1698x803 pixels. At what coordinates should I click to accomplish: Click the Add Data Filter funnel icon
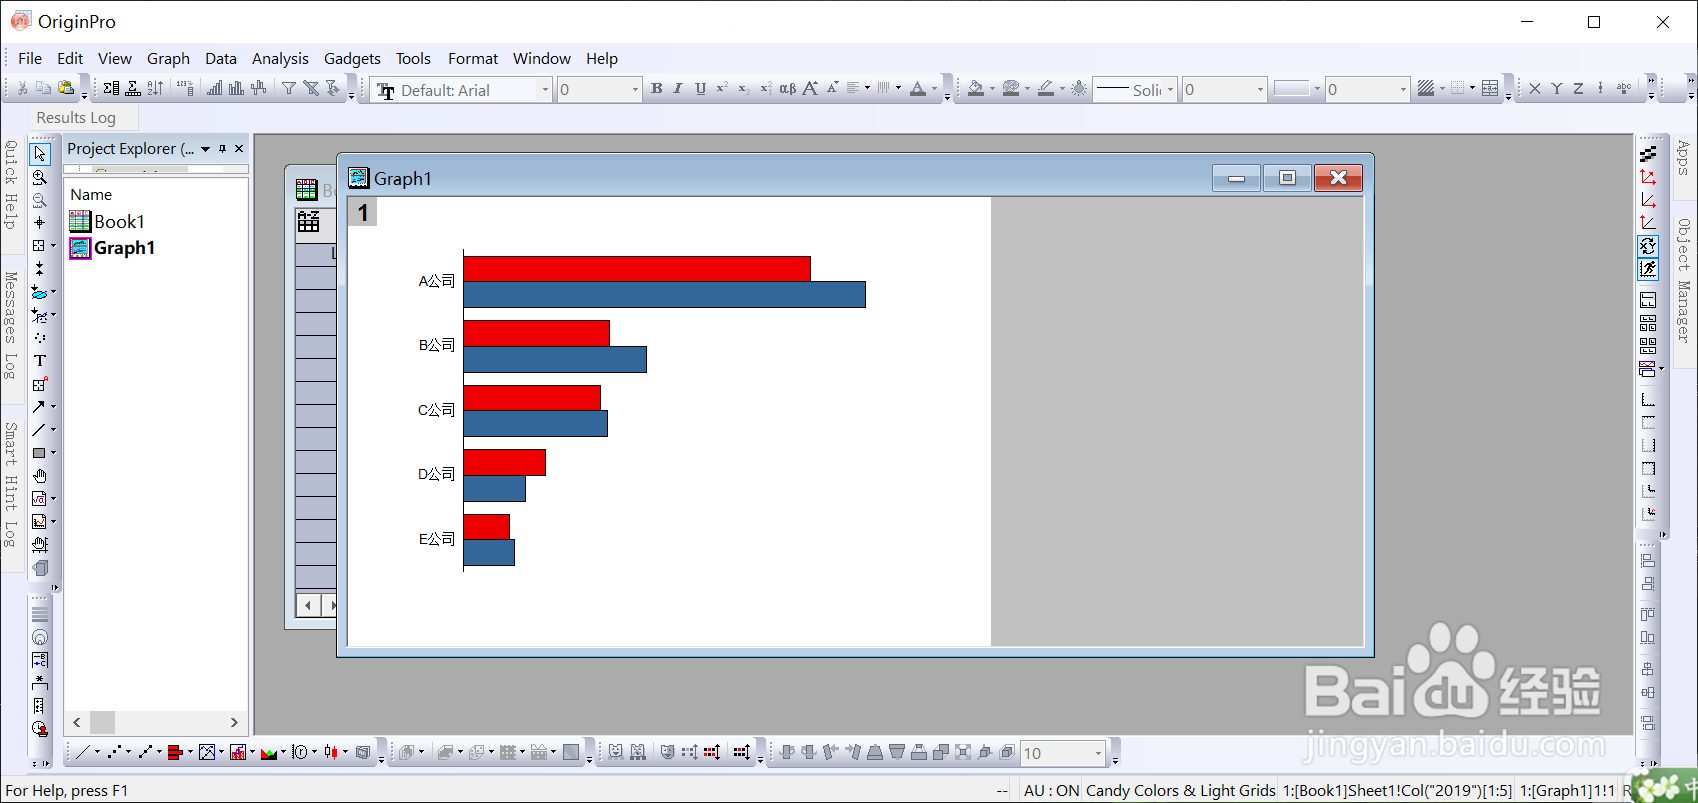tap(288, 89)
